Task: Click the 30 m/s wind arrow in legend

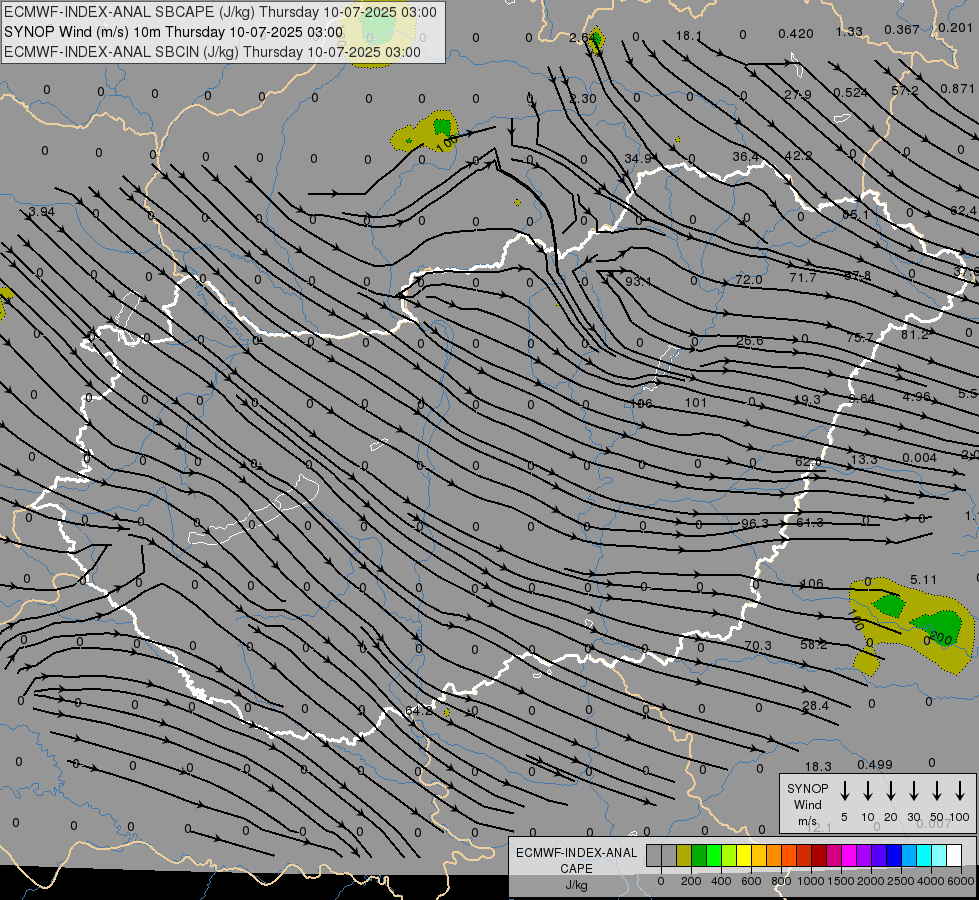Action: 914,791
